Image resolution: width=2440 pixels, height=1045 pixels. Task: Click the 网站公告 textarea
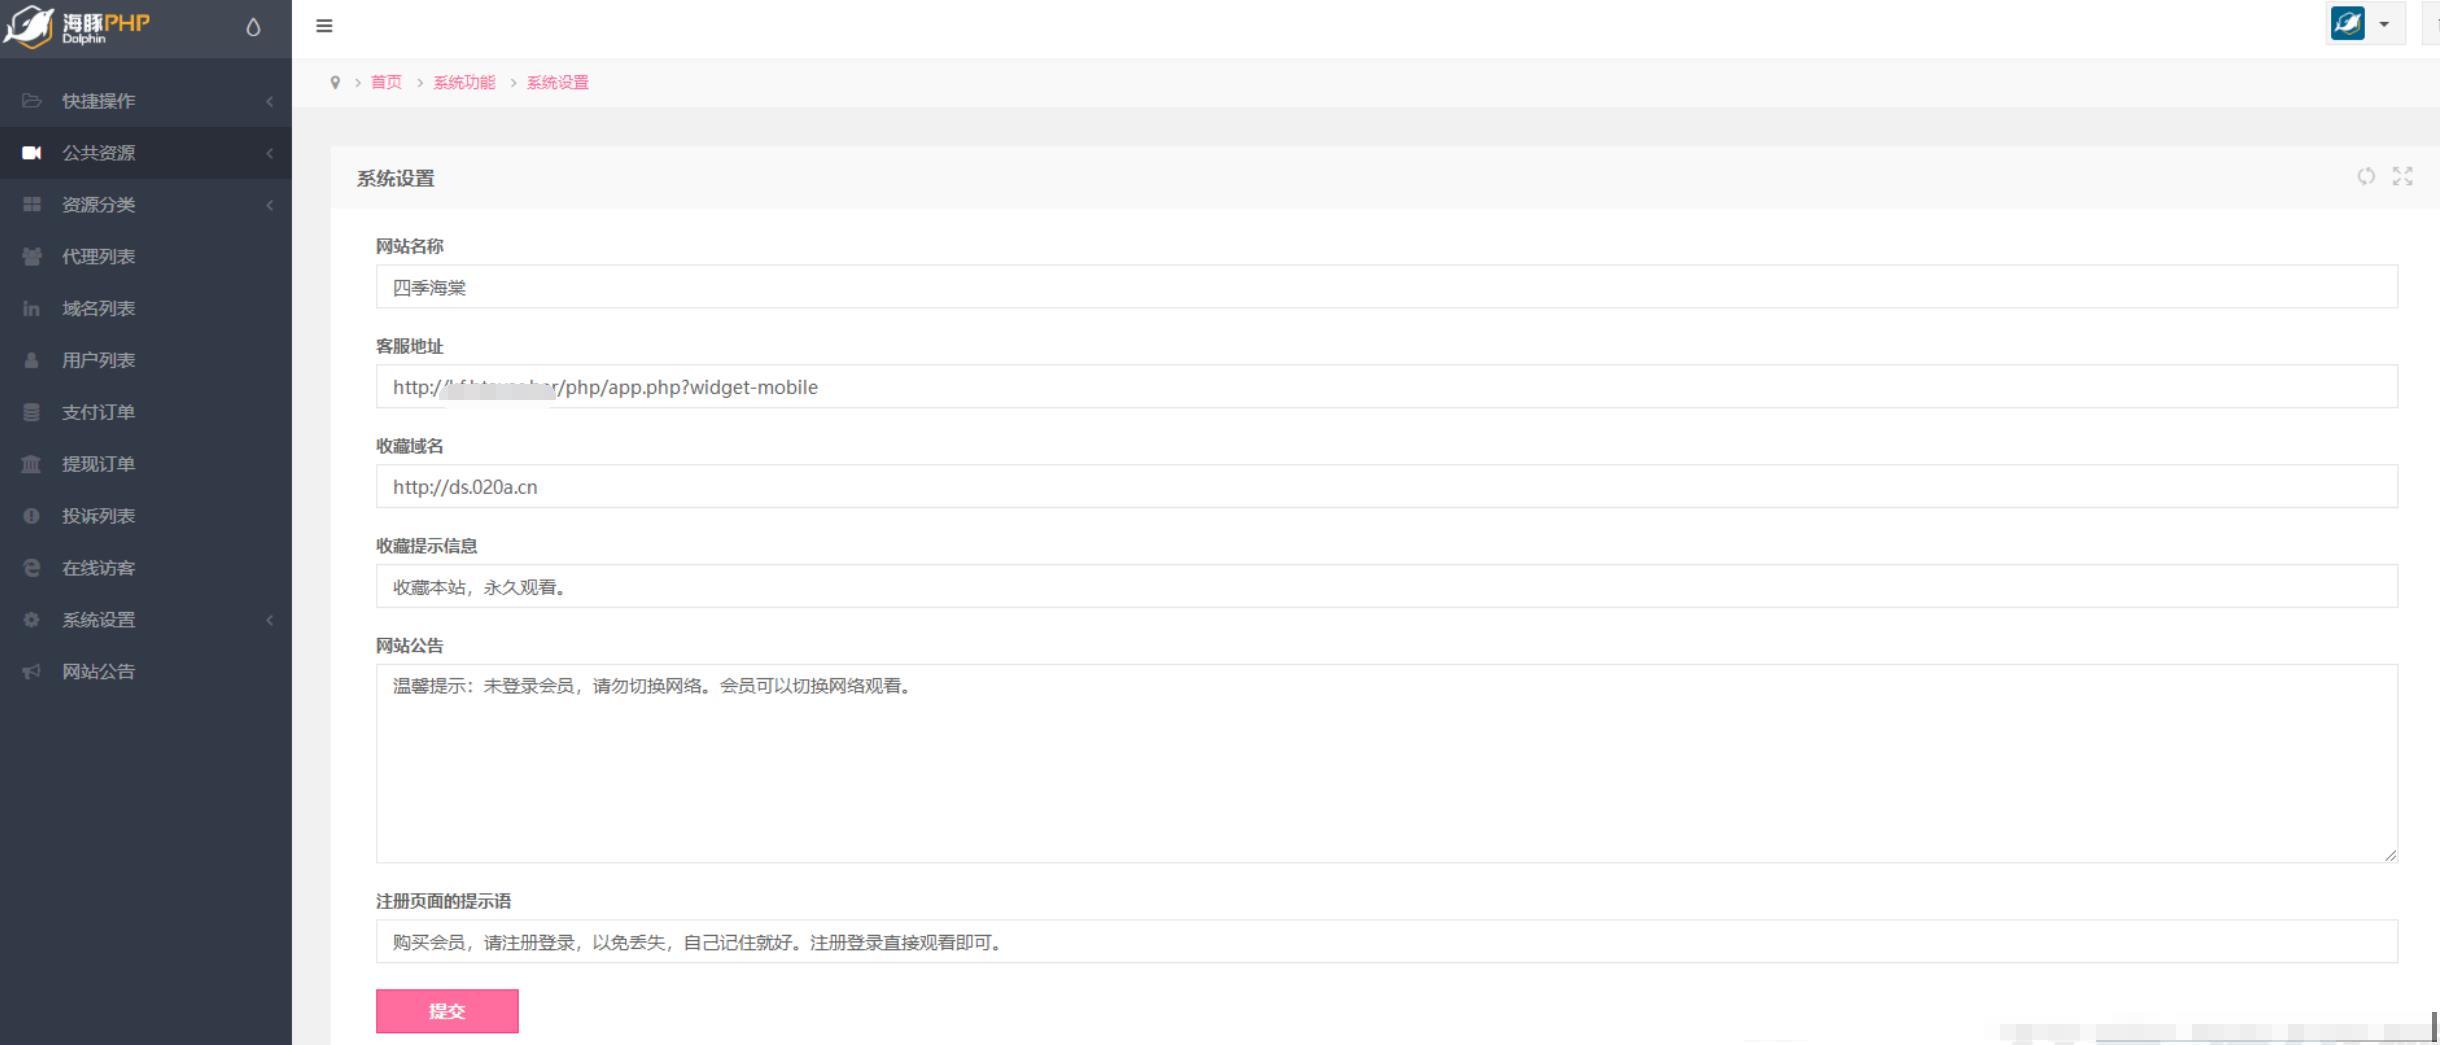tap(1386, 764)
